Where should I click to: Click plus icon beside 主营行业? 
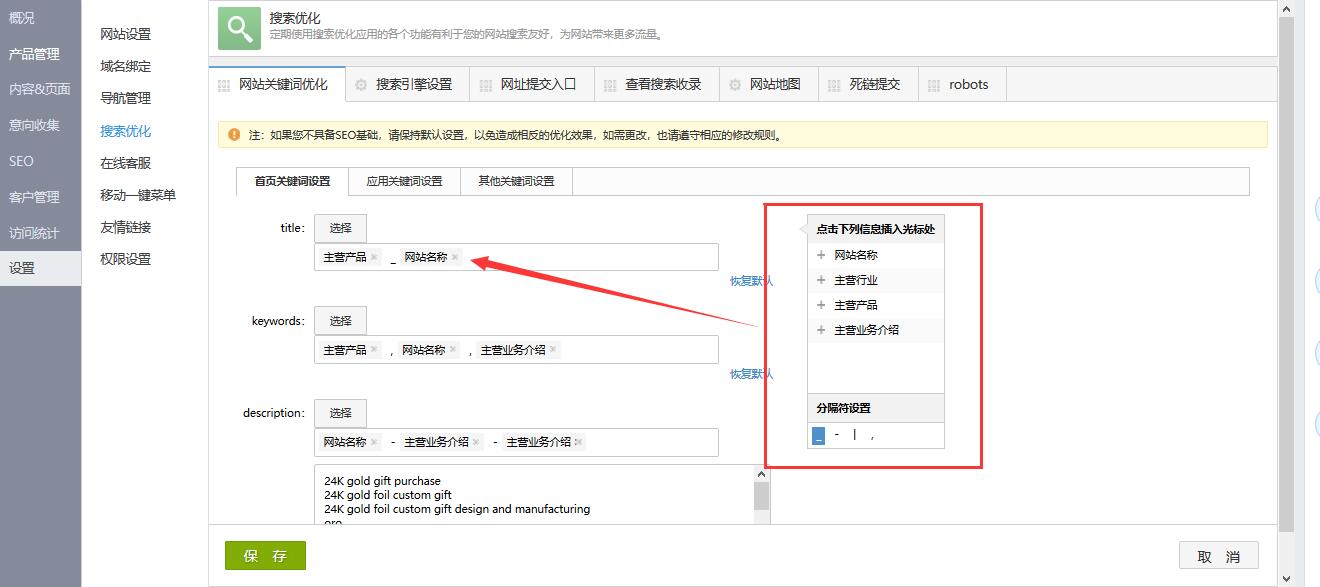coord(821,280)
